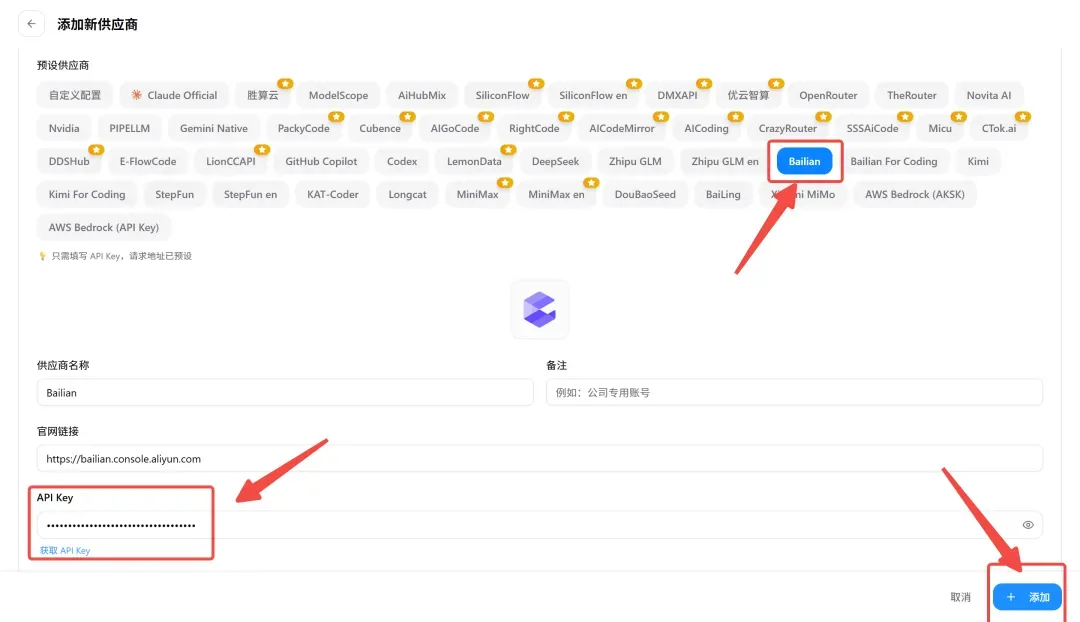Select the 胜算云 provider preset

coord(262,95)
